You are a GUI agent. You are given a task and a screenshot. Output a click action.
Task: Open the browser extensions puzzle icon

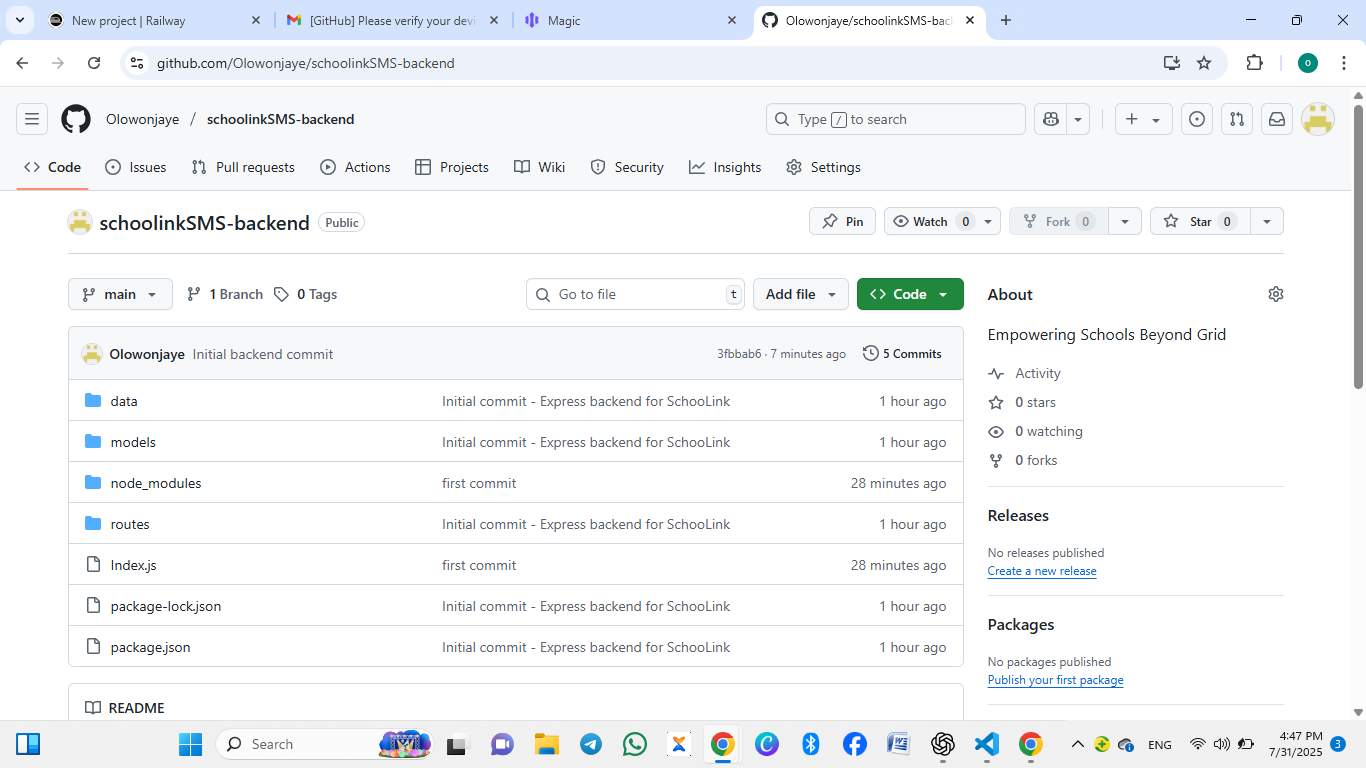point(1254,63)
